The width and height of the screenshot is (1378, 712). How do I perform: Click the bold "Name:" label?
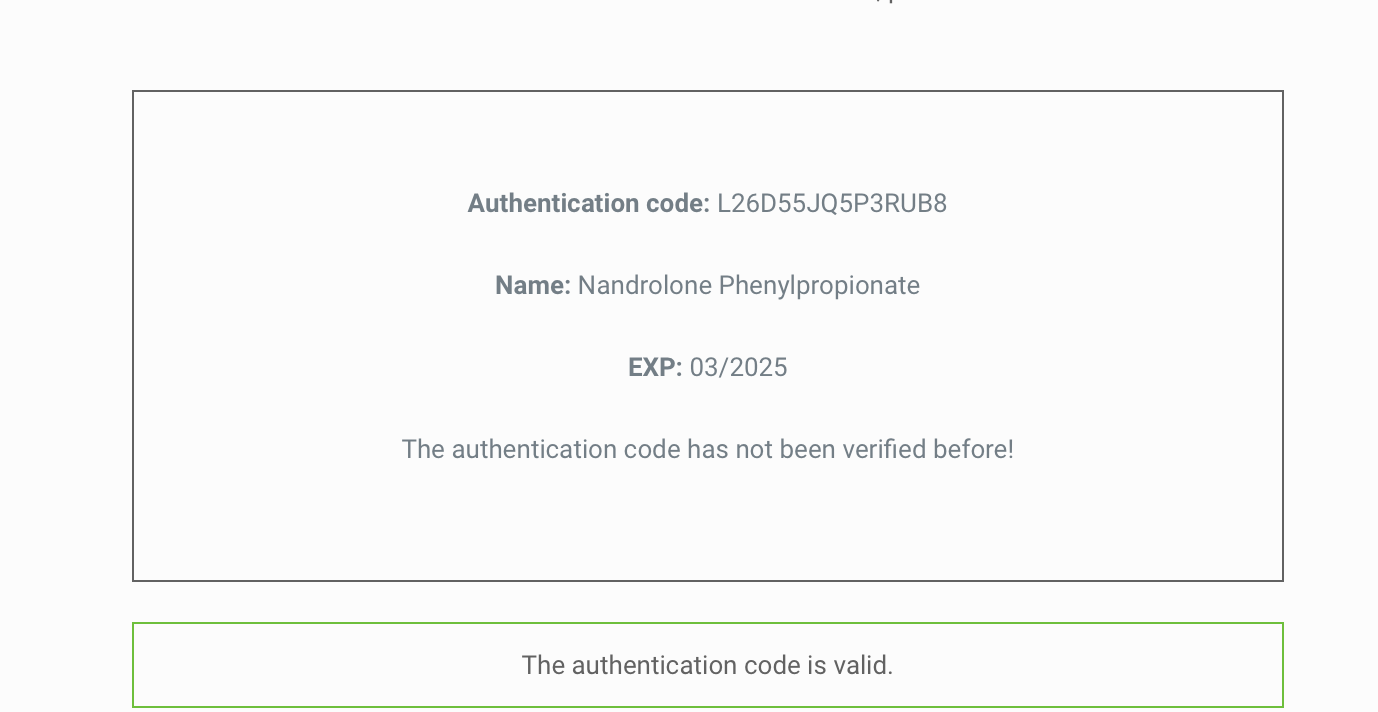click(533, 286)
